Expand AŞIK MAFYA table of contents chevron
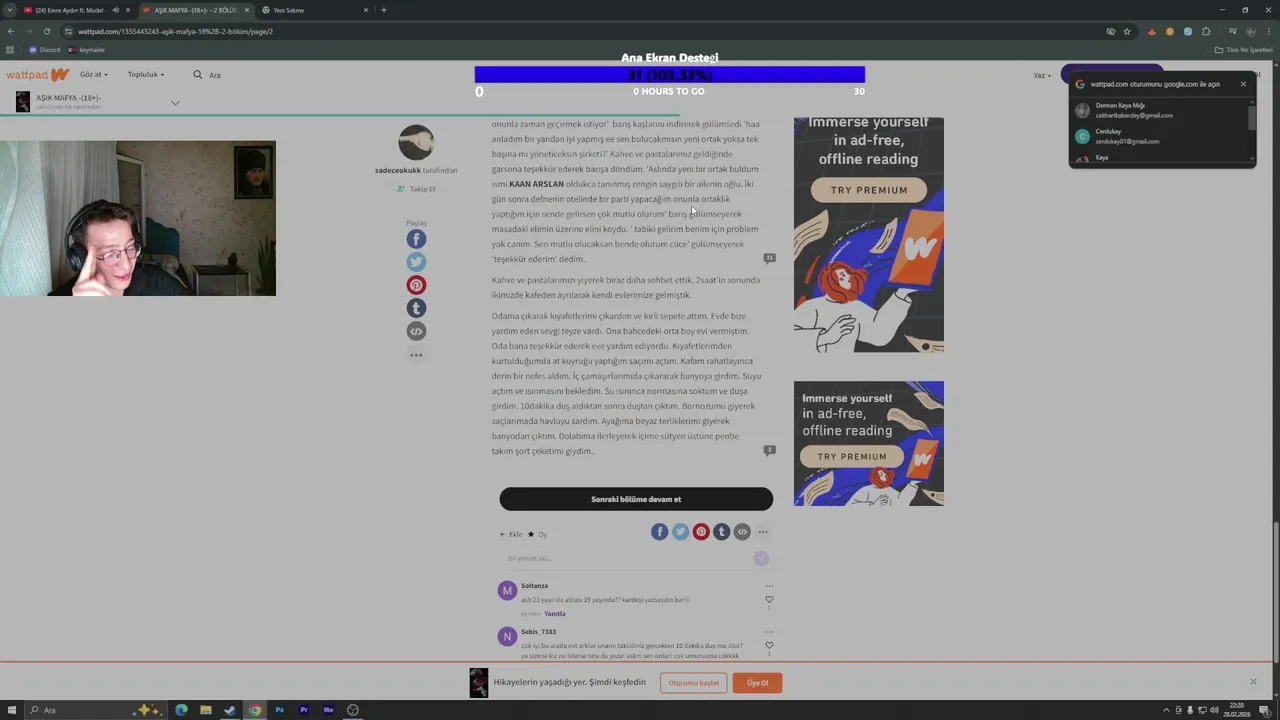The height and width of the screenshot is (720, 1280). click(x=175, y=102)
